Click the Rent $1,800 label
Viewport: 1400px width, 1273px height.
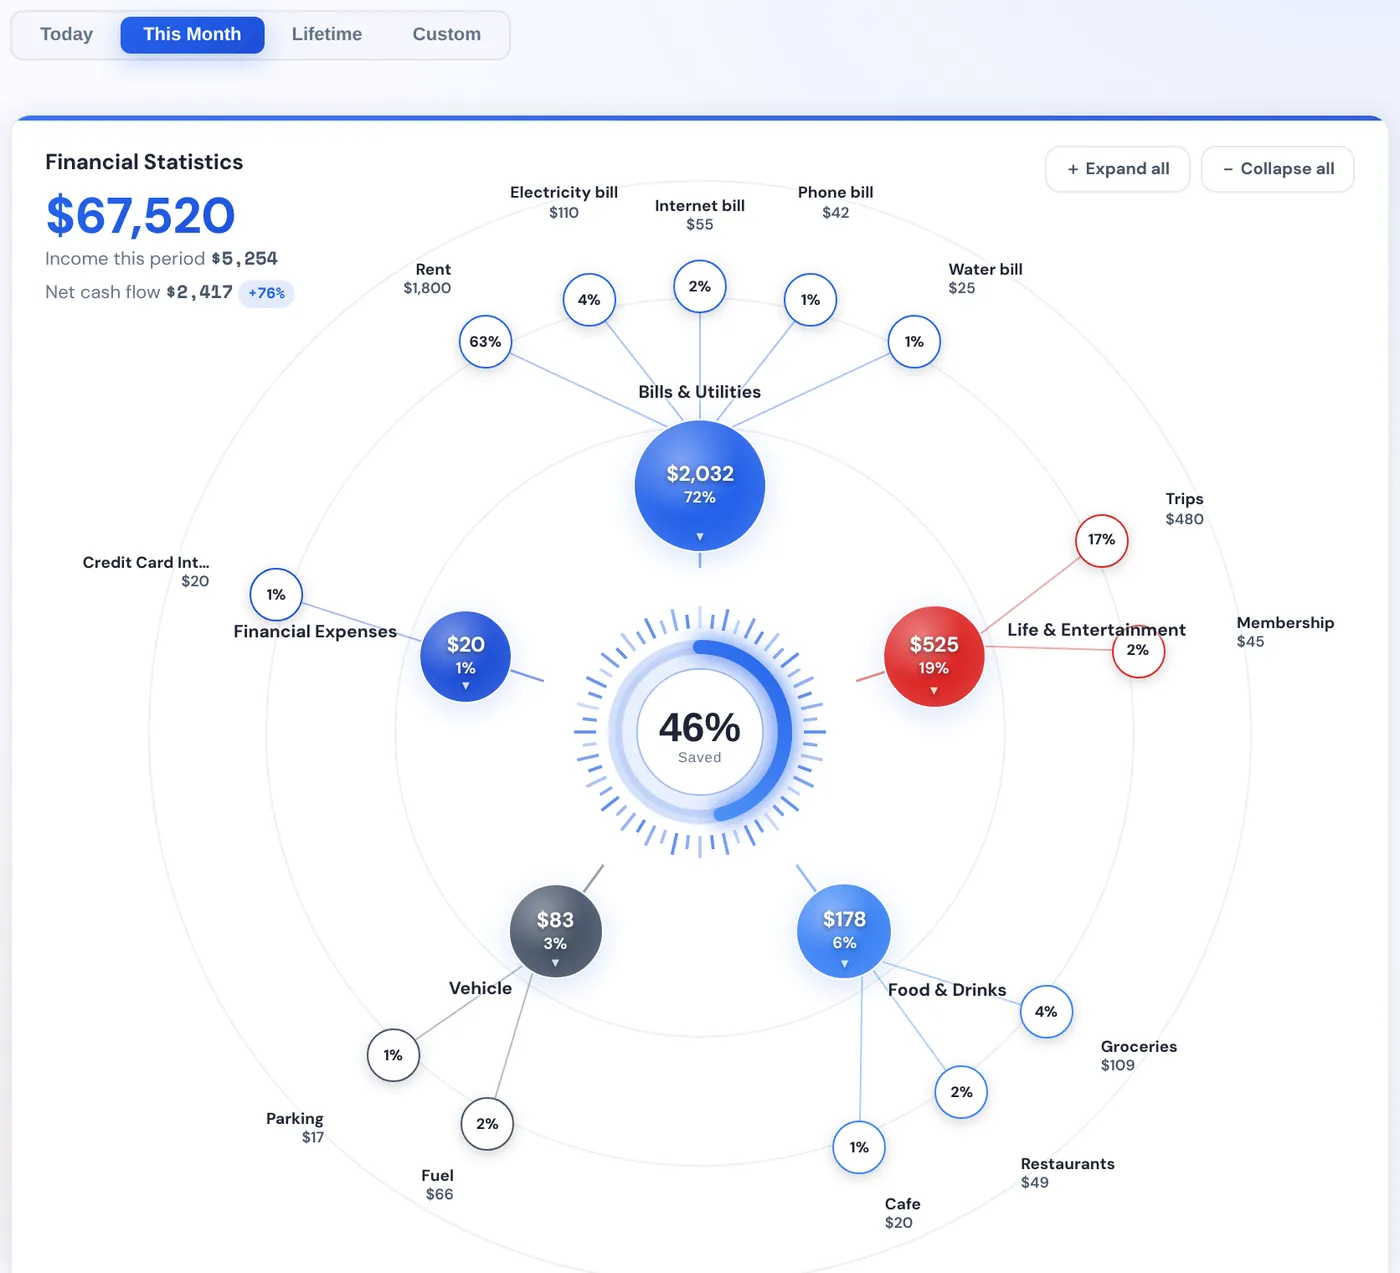[x=428, y=279]
